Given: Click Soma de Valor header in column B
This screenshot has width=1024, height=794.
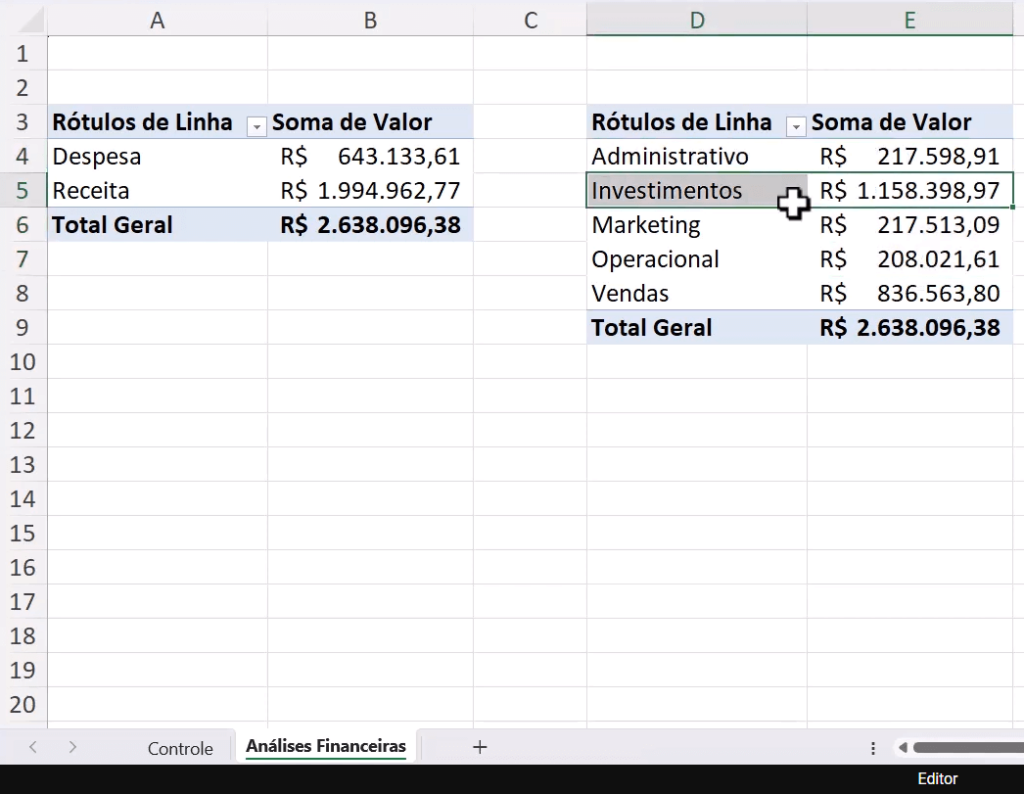Looking at the screenshot, I should pyautogui.click(x=370, y=122).
